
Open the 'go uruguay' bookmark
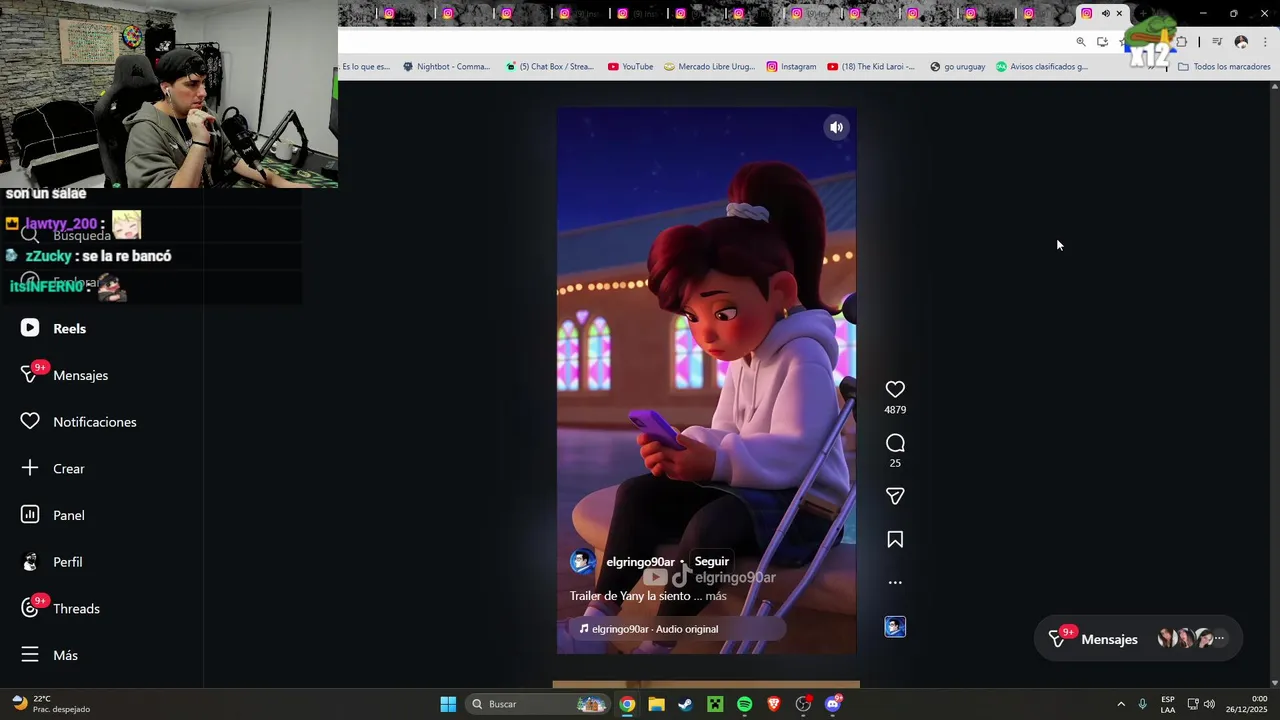958,67
